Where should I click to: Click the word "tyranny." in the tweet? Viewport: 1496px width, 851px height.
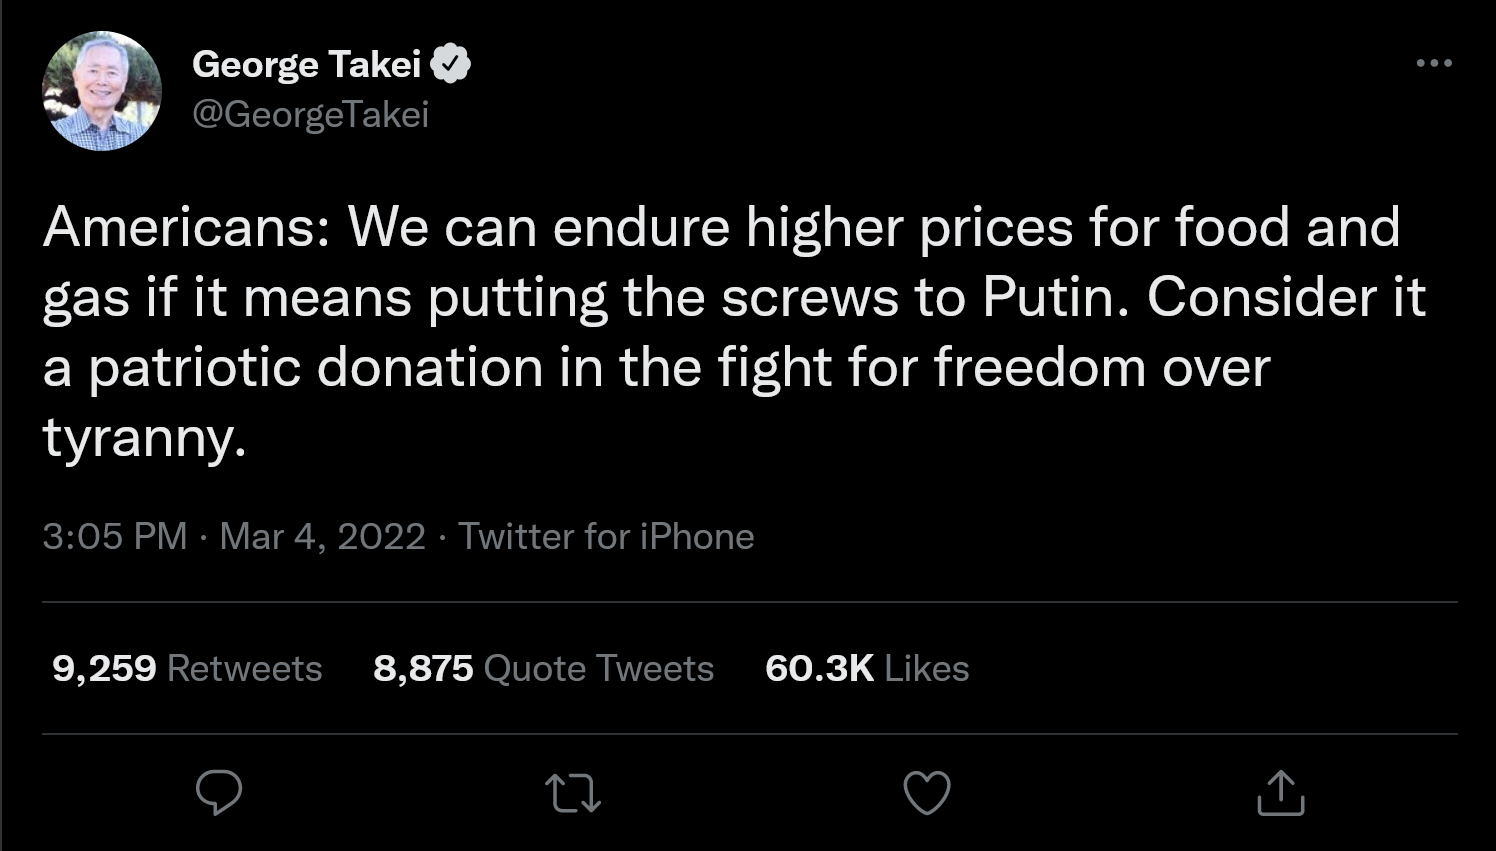click(x=144, y=438)
